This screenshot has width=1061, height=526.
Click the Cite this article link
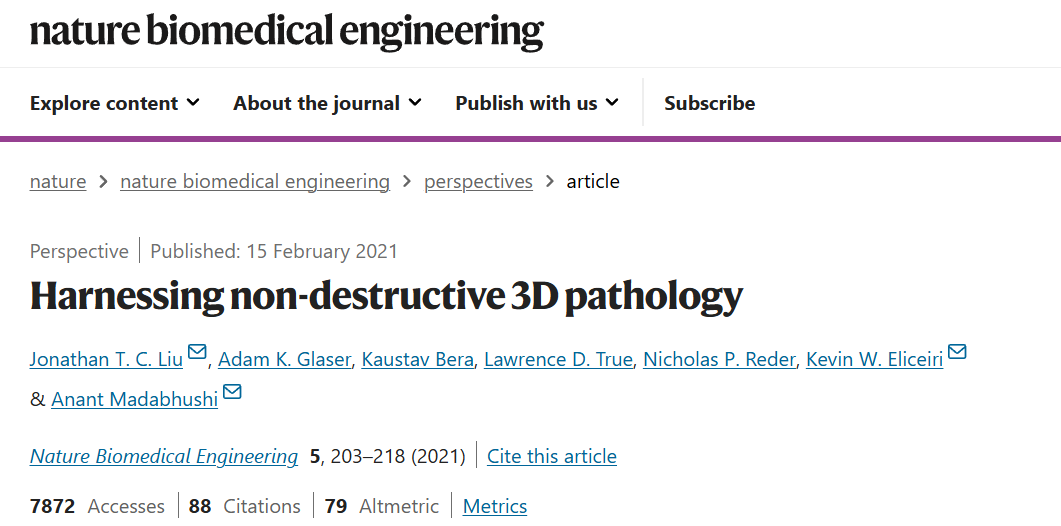(x=551, y=456)
